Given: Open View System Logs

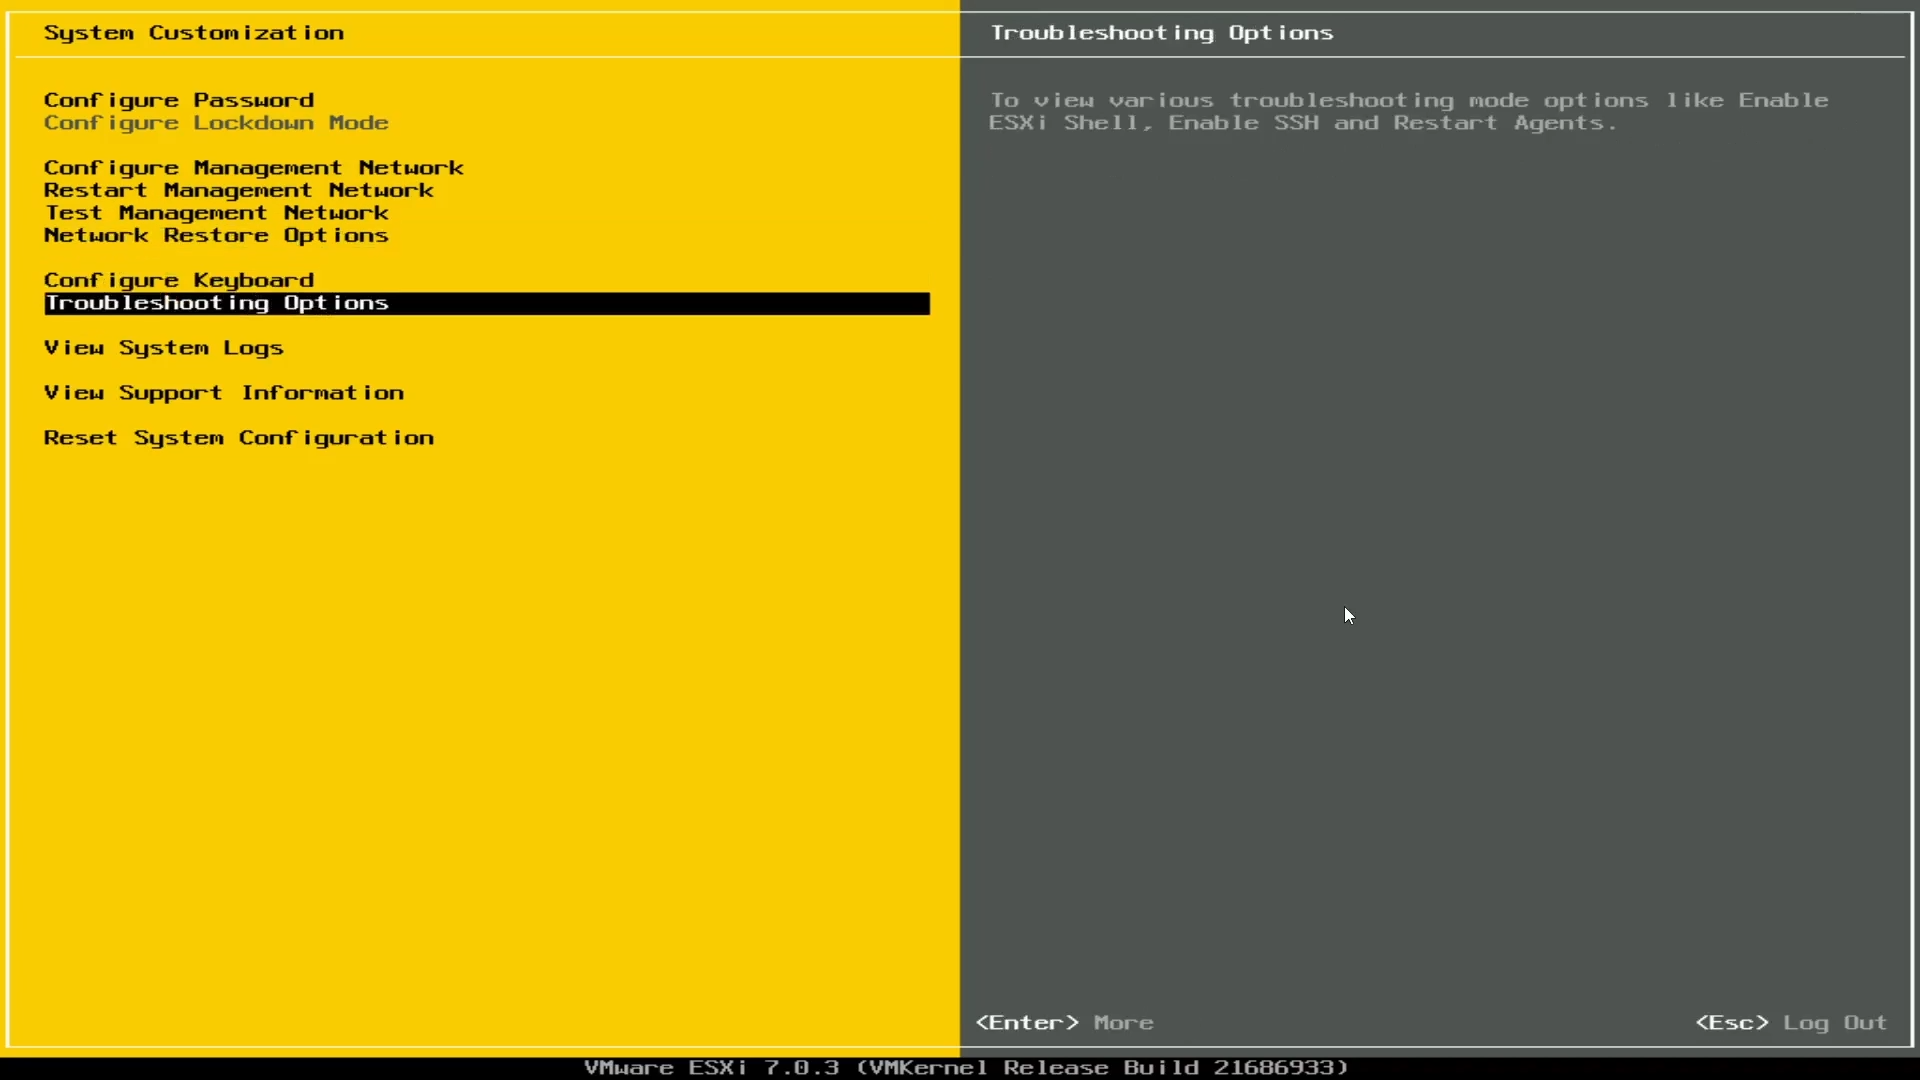Looking at the screenshot, I should click(163, 348).
